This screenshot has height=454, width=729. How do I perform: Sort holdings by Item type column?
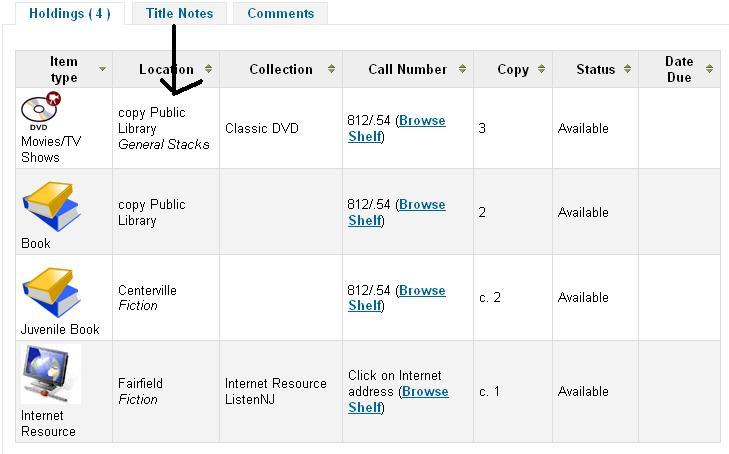coord(102,69)
